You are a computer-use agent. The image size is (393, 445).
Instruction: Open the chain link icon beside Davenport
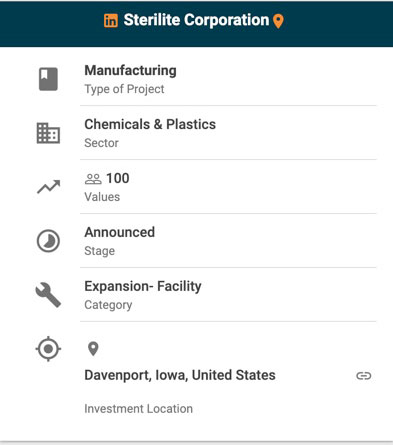click(364, 376)
